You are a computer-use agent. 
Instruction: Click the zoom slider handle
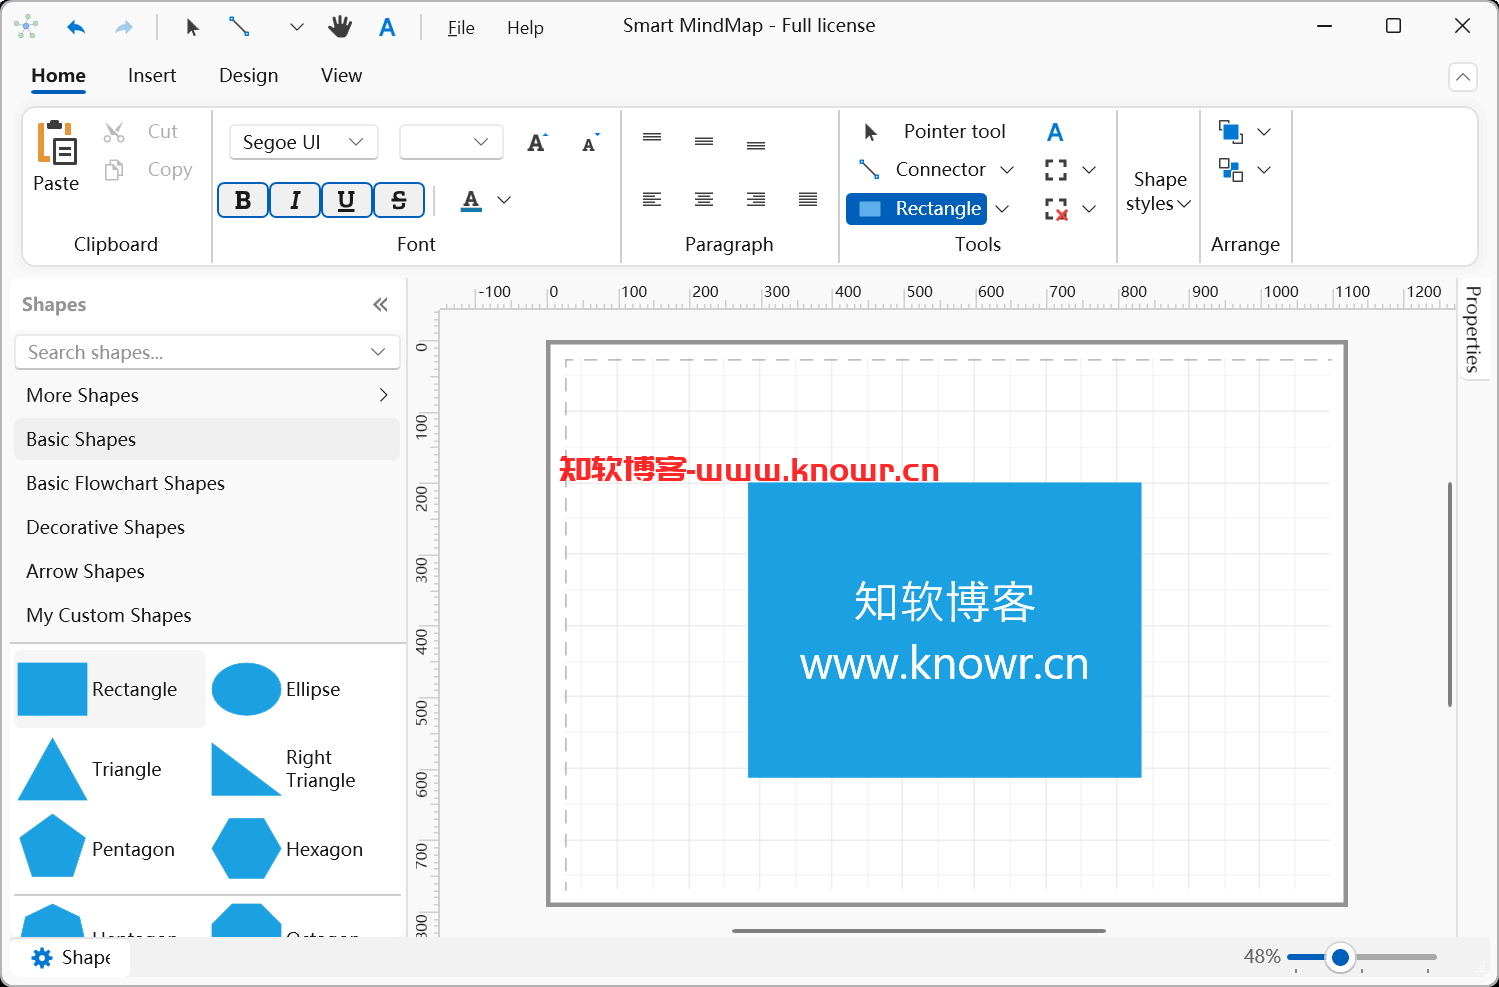coord(1340,957)
